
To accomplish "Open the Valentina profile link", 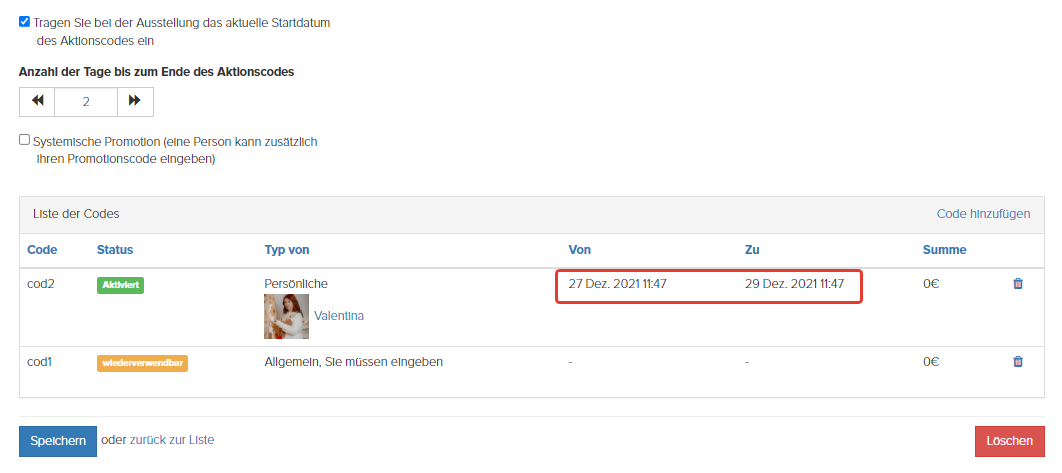I will [x=339, y=316].
